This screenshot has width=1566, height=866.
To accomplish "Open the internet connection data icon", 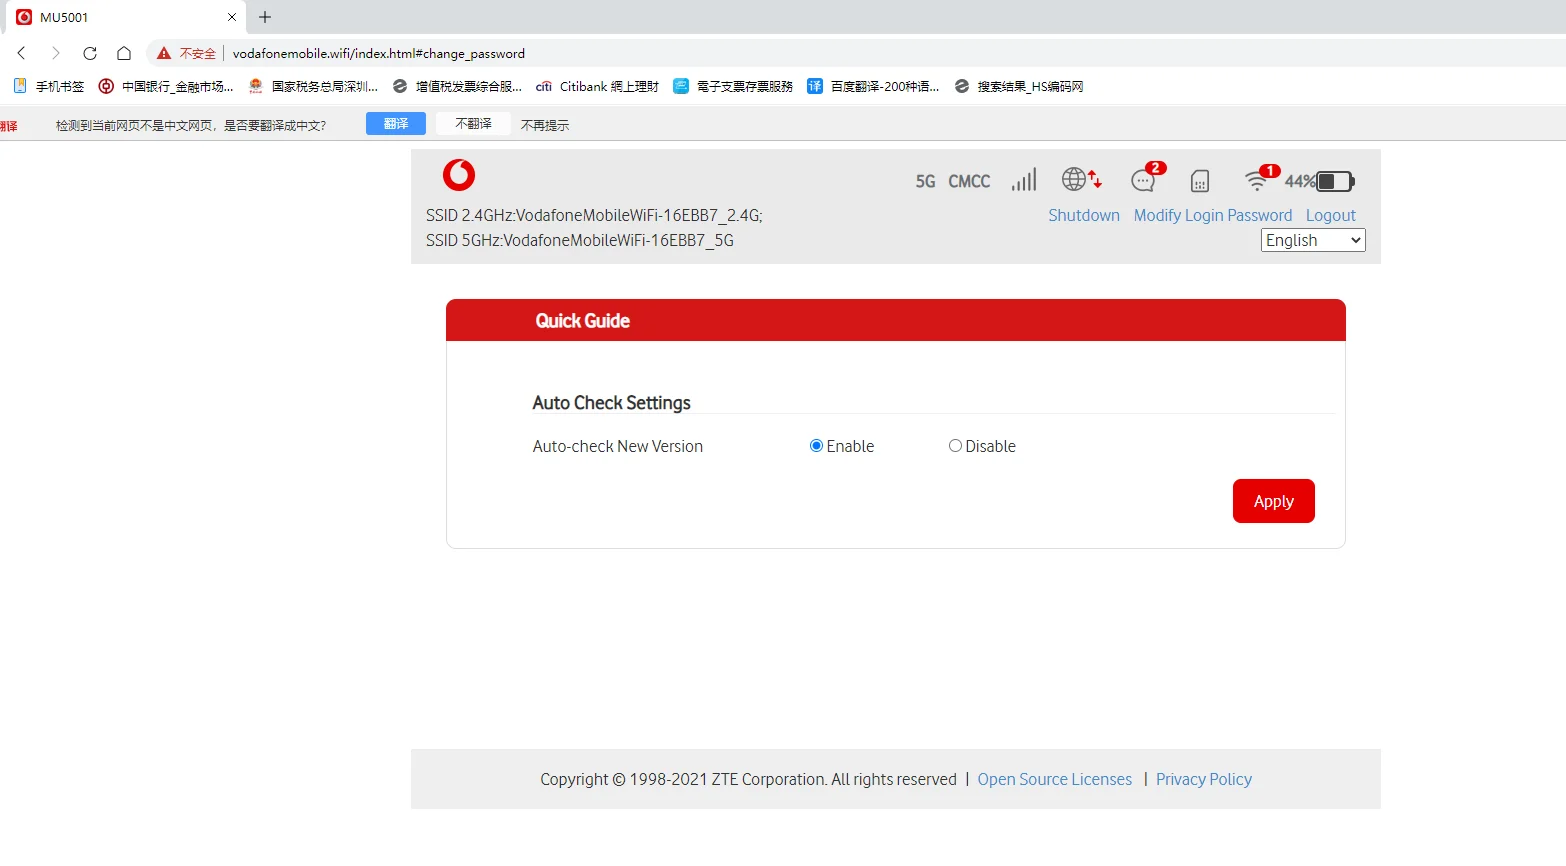I will click(1080, 180).
